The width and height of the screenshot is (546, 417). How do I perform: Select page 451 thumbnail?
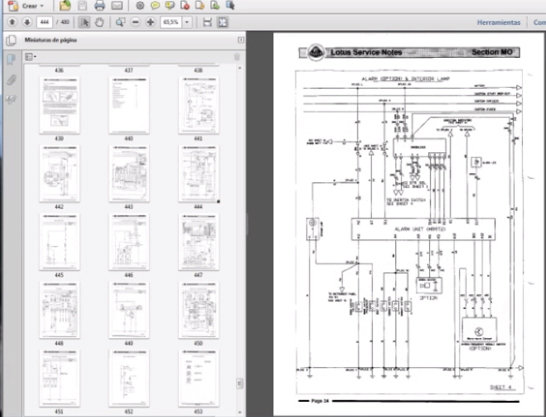59,378
